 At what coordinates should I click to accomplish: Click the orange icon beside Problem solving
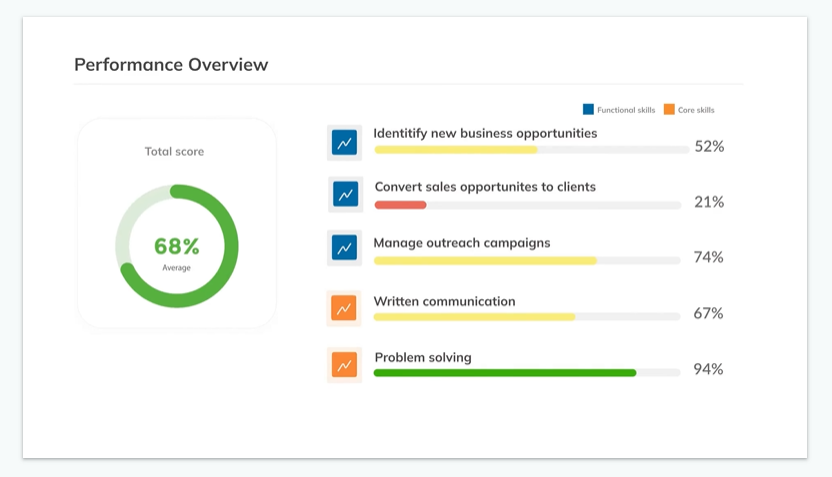(344, 365)
